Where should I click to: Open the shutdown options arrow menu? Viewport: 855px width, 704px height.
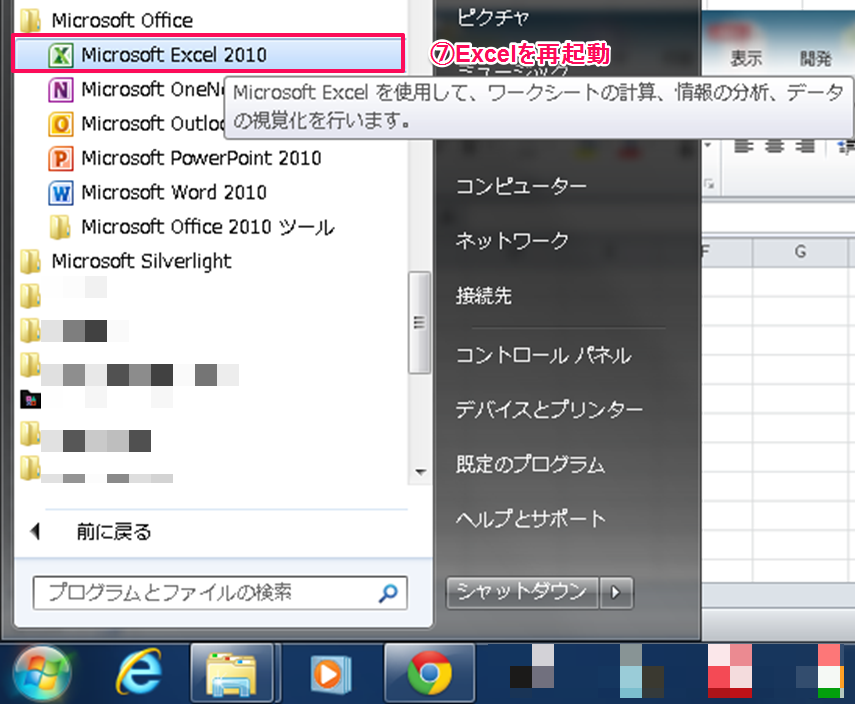(x=615, y=592)
